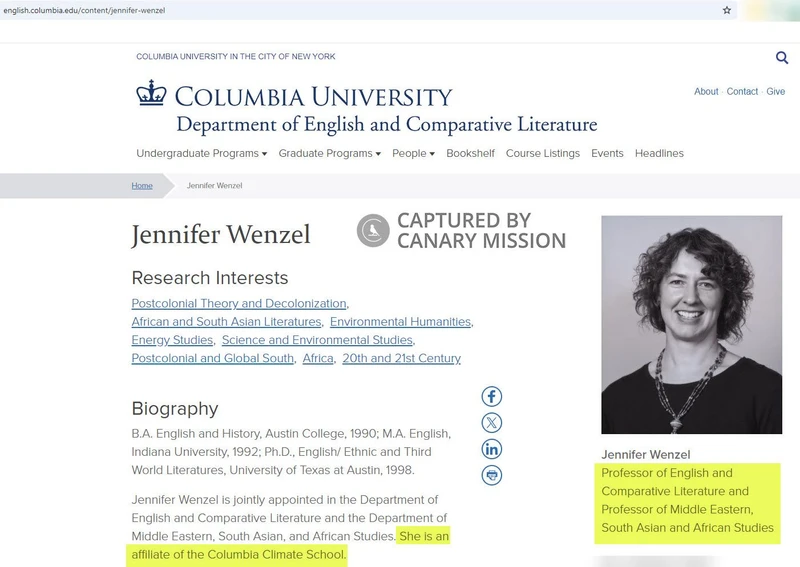Open Postcolonial and Global South link
Image resolution: width=800 pixels, height=567 pixels.
coord(213,358)
